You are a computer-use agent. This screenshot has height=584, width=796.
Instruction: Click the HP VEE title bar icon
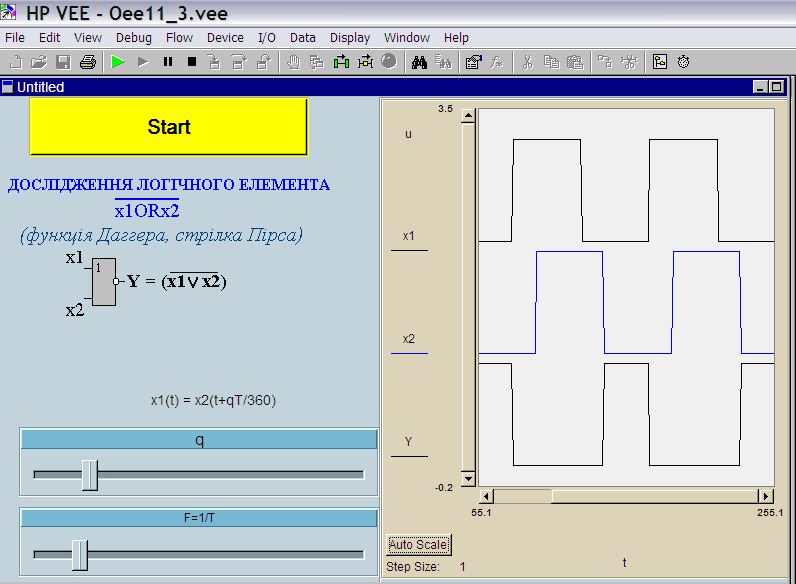(8, 12)
